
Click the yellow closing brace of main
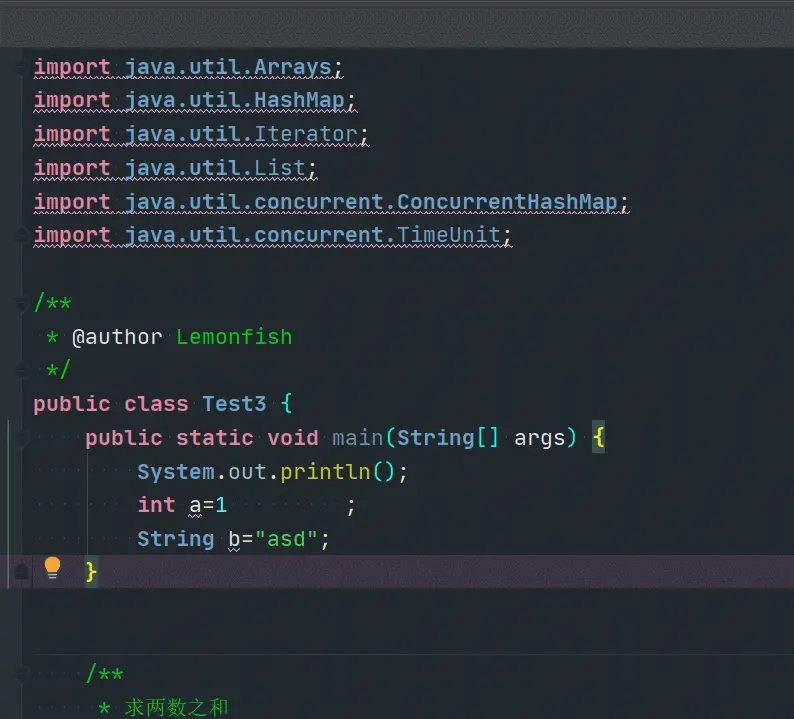click(91, 572)
